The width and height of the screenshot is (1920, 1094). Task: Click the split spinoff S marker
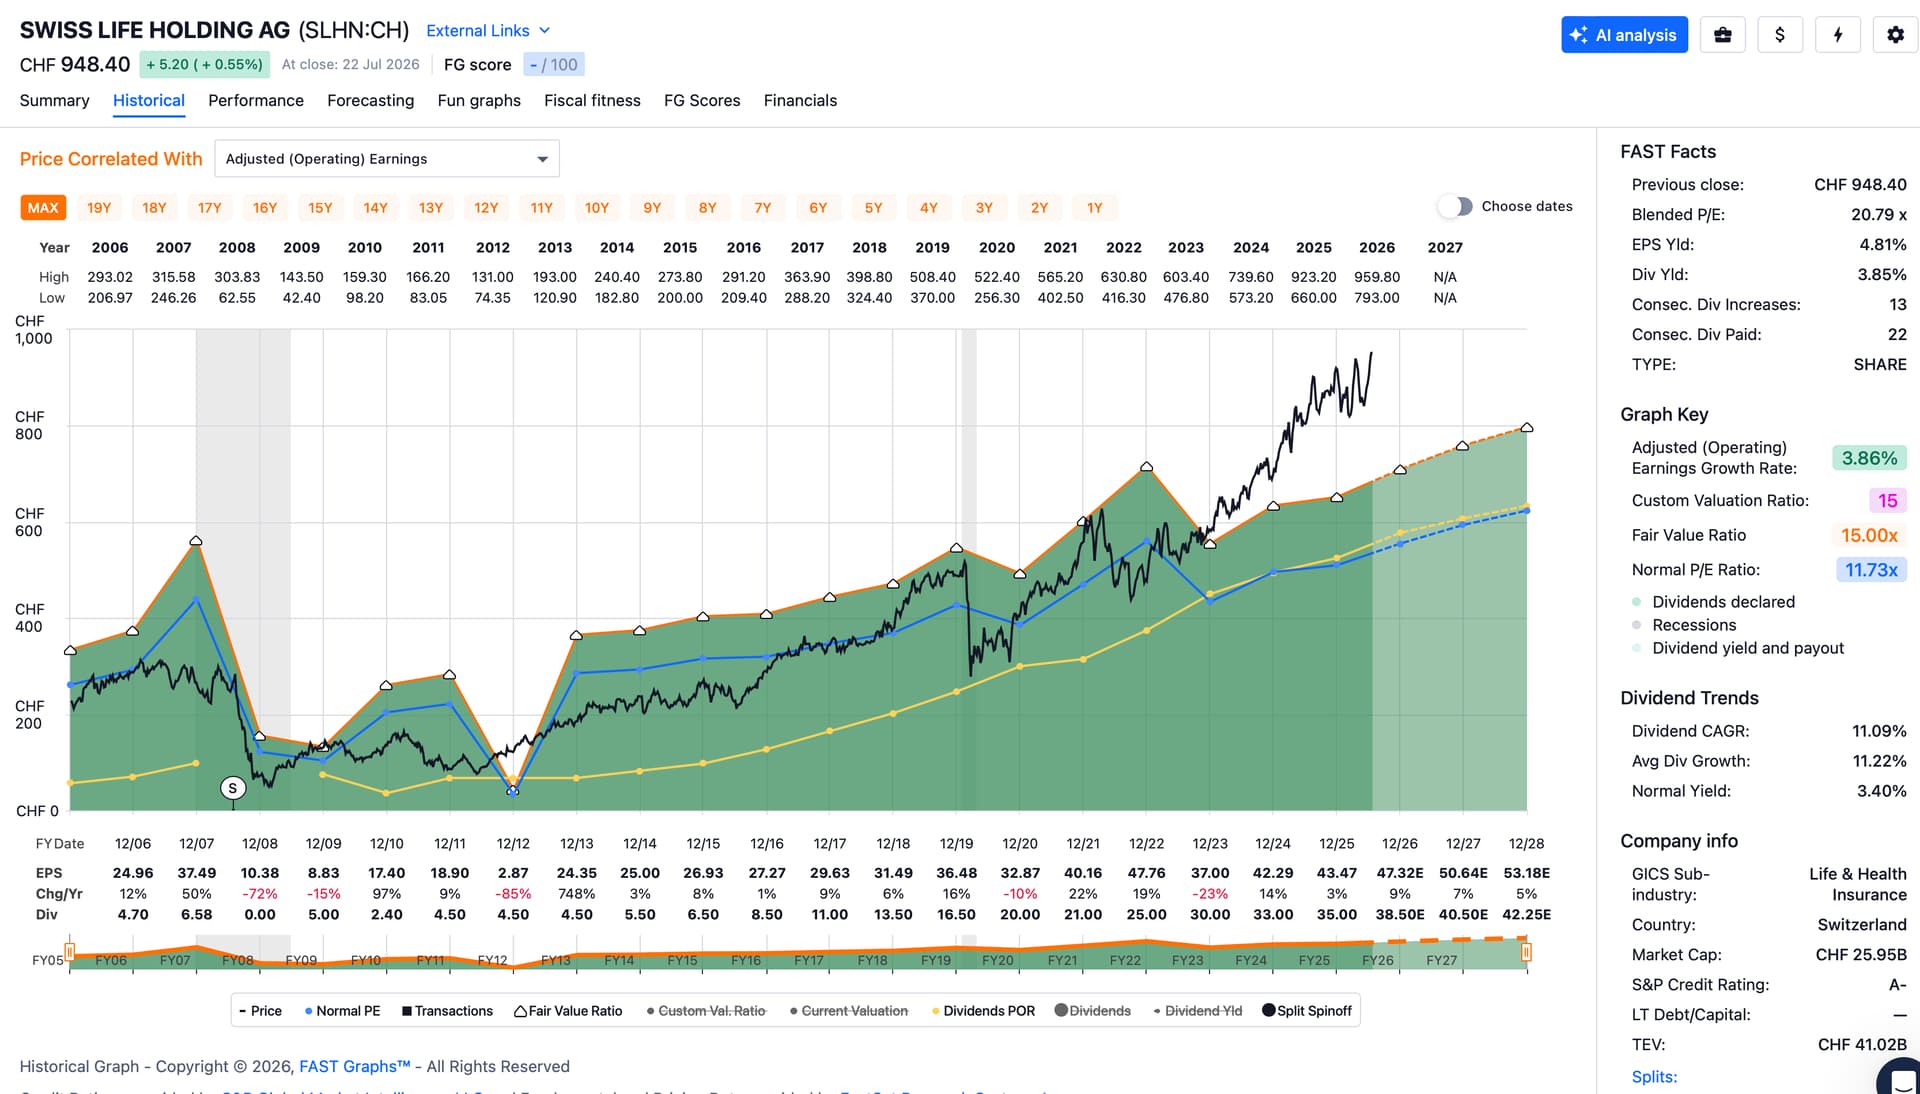[x=232, y=788]
